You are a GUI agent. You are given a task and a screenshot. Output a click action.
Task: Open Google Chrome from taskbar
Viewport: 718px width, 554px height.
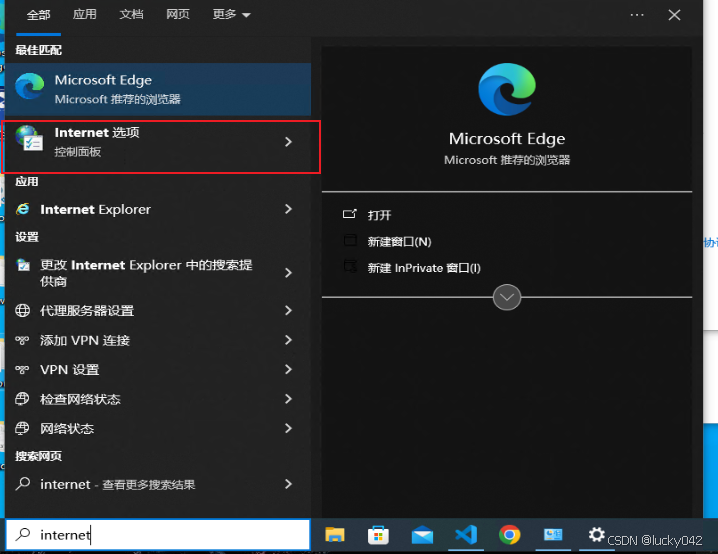(x=510, y=534)
